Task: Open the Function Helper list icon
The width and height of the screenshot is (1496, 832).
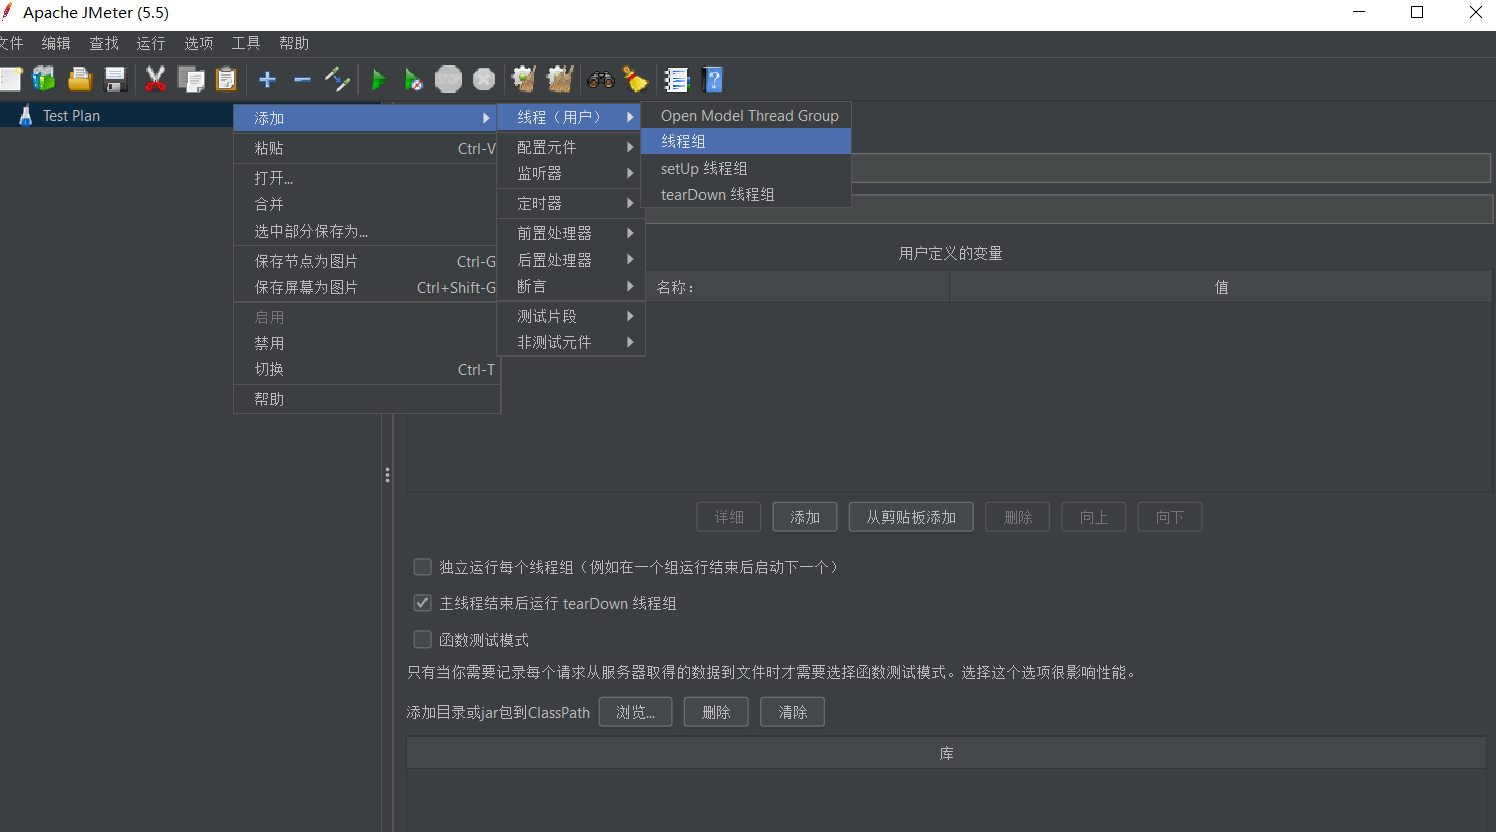Action: 677,79
